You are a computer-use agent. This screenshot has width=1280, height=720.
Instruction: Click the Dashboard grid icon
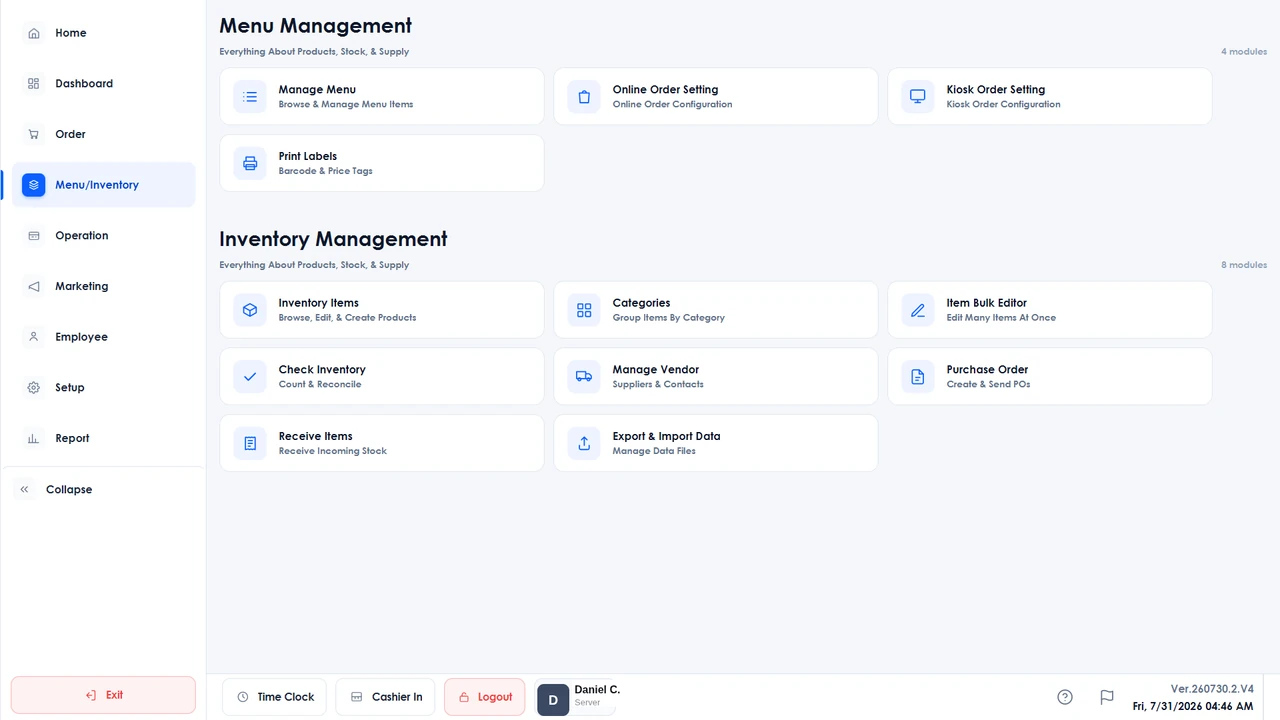(34, 84)
